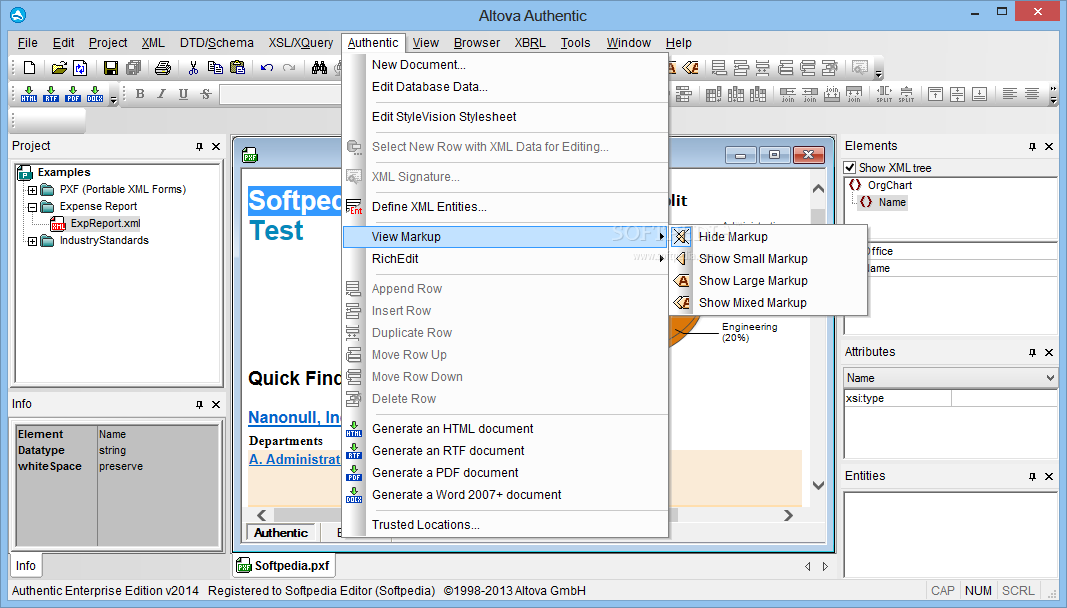The width and height of the screenshot is (1067, 608).
Task: Click the document scroll down chevron
Action: point(819,485)
